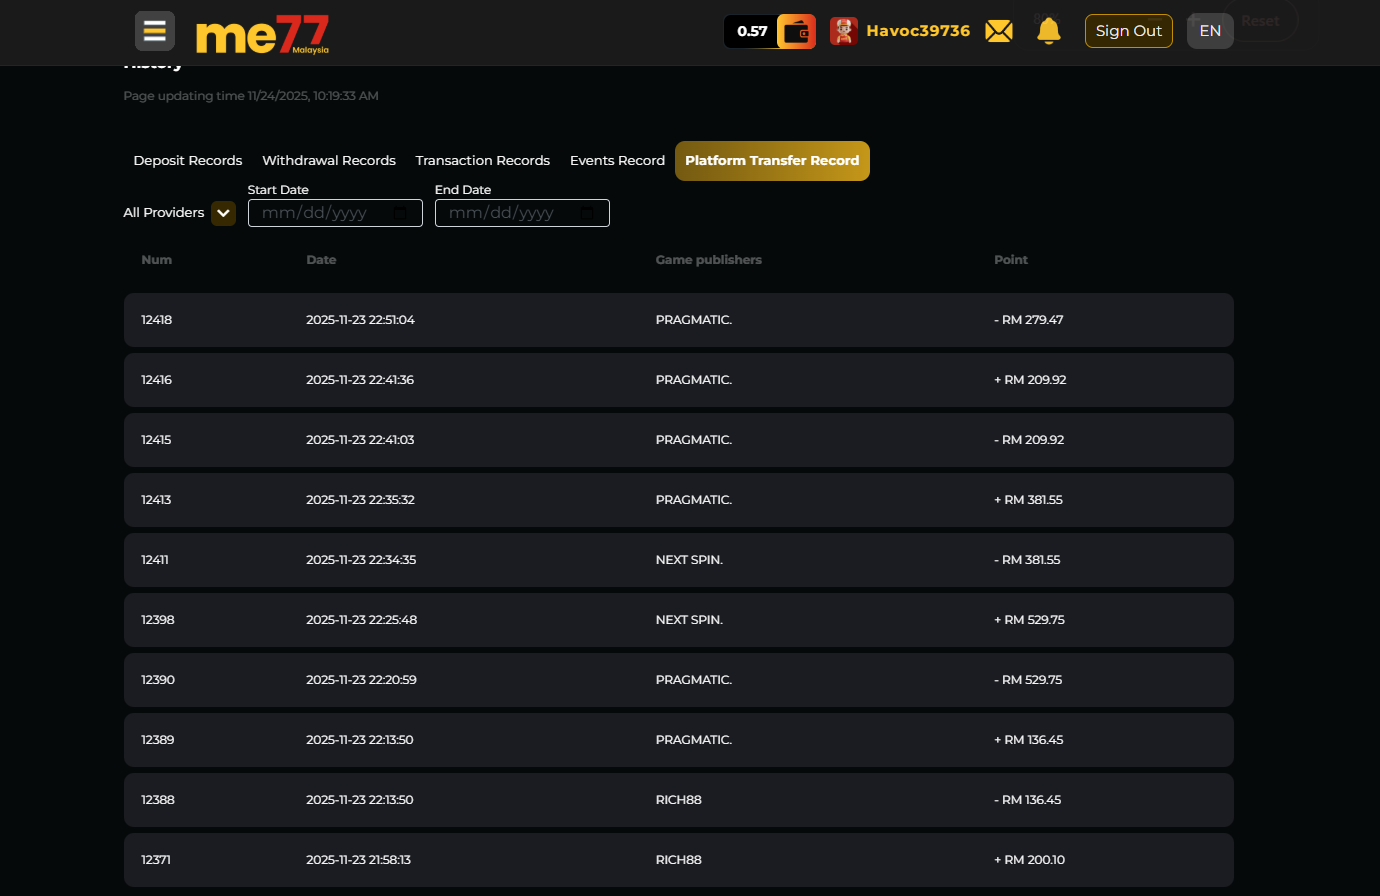This screenshot has height=896, width=1380.
Task: Switch to the Deposit Records tab
Action: (x=187, y=160)
